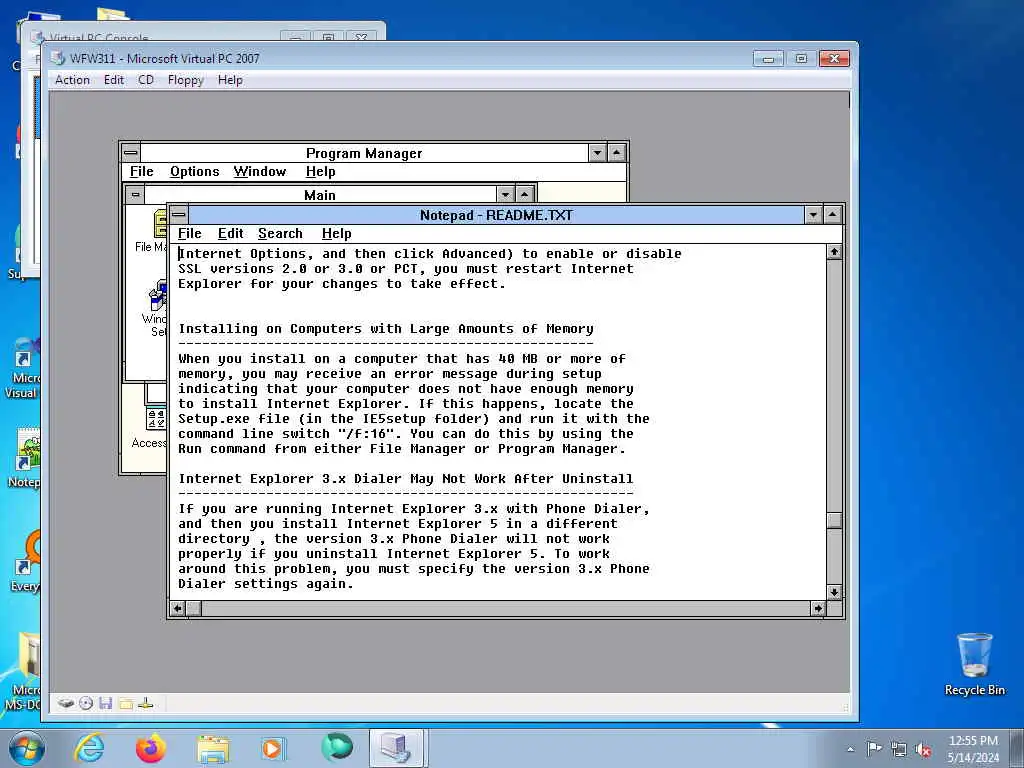
Task: Click the CD drive status icon in Virtual PC
Action: click(86, 703)
